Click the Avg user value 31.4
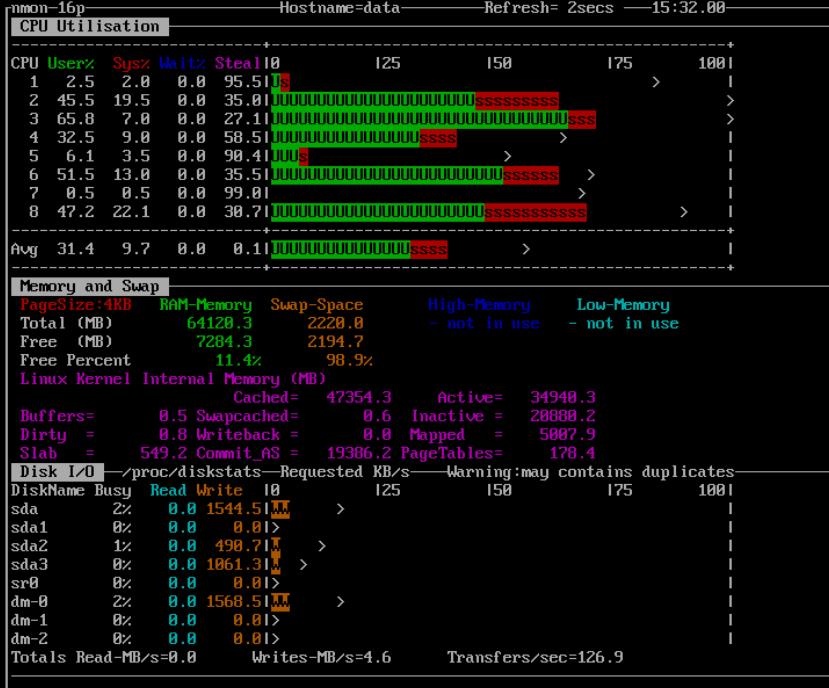This screenshot has height=688, width=829. point(76,249)
